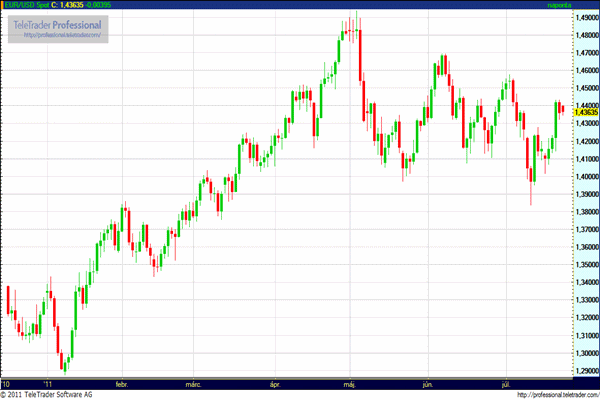Viewport: 600px width, 400px height.
Task: Click the 1,40000 level on price axis
Action: pyautogui.click(x=586, y=176)
